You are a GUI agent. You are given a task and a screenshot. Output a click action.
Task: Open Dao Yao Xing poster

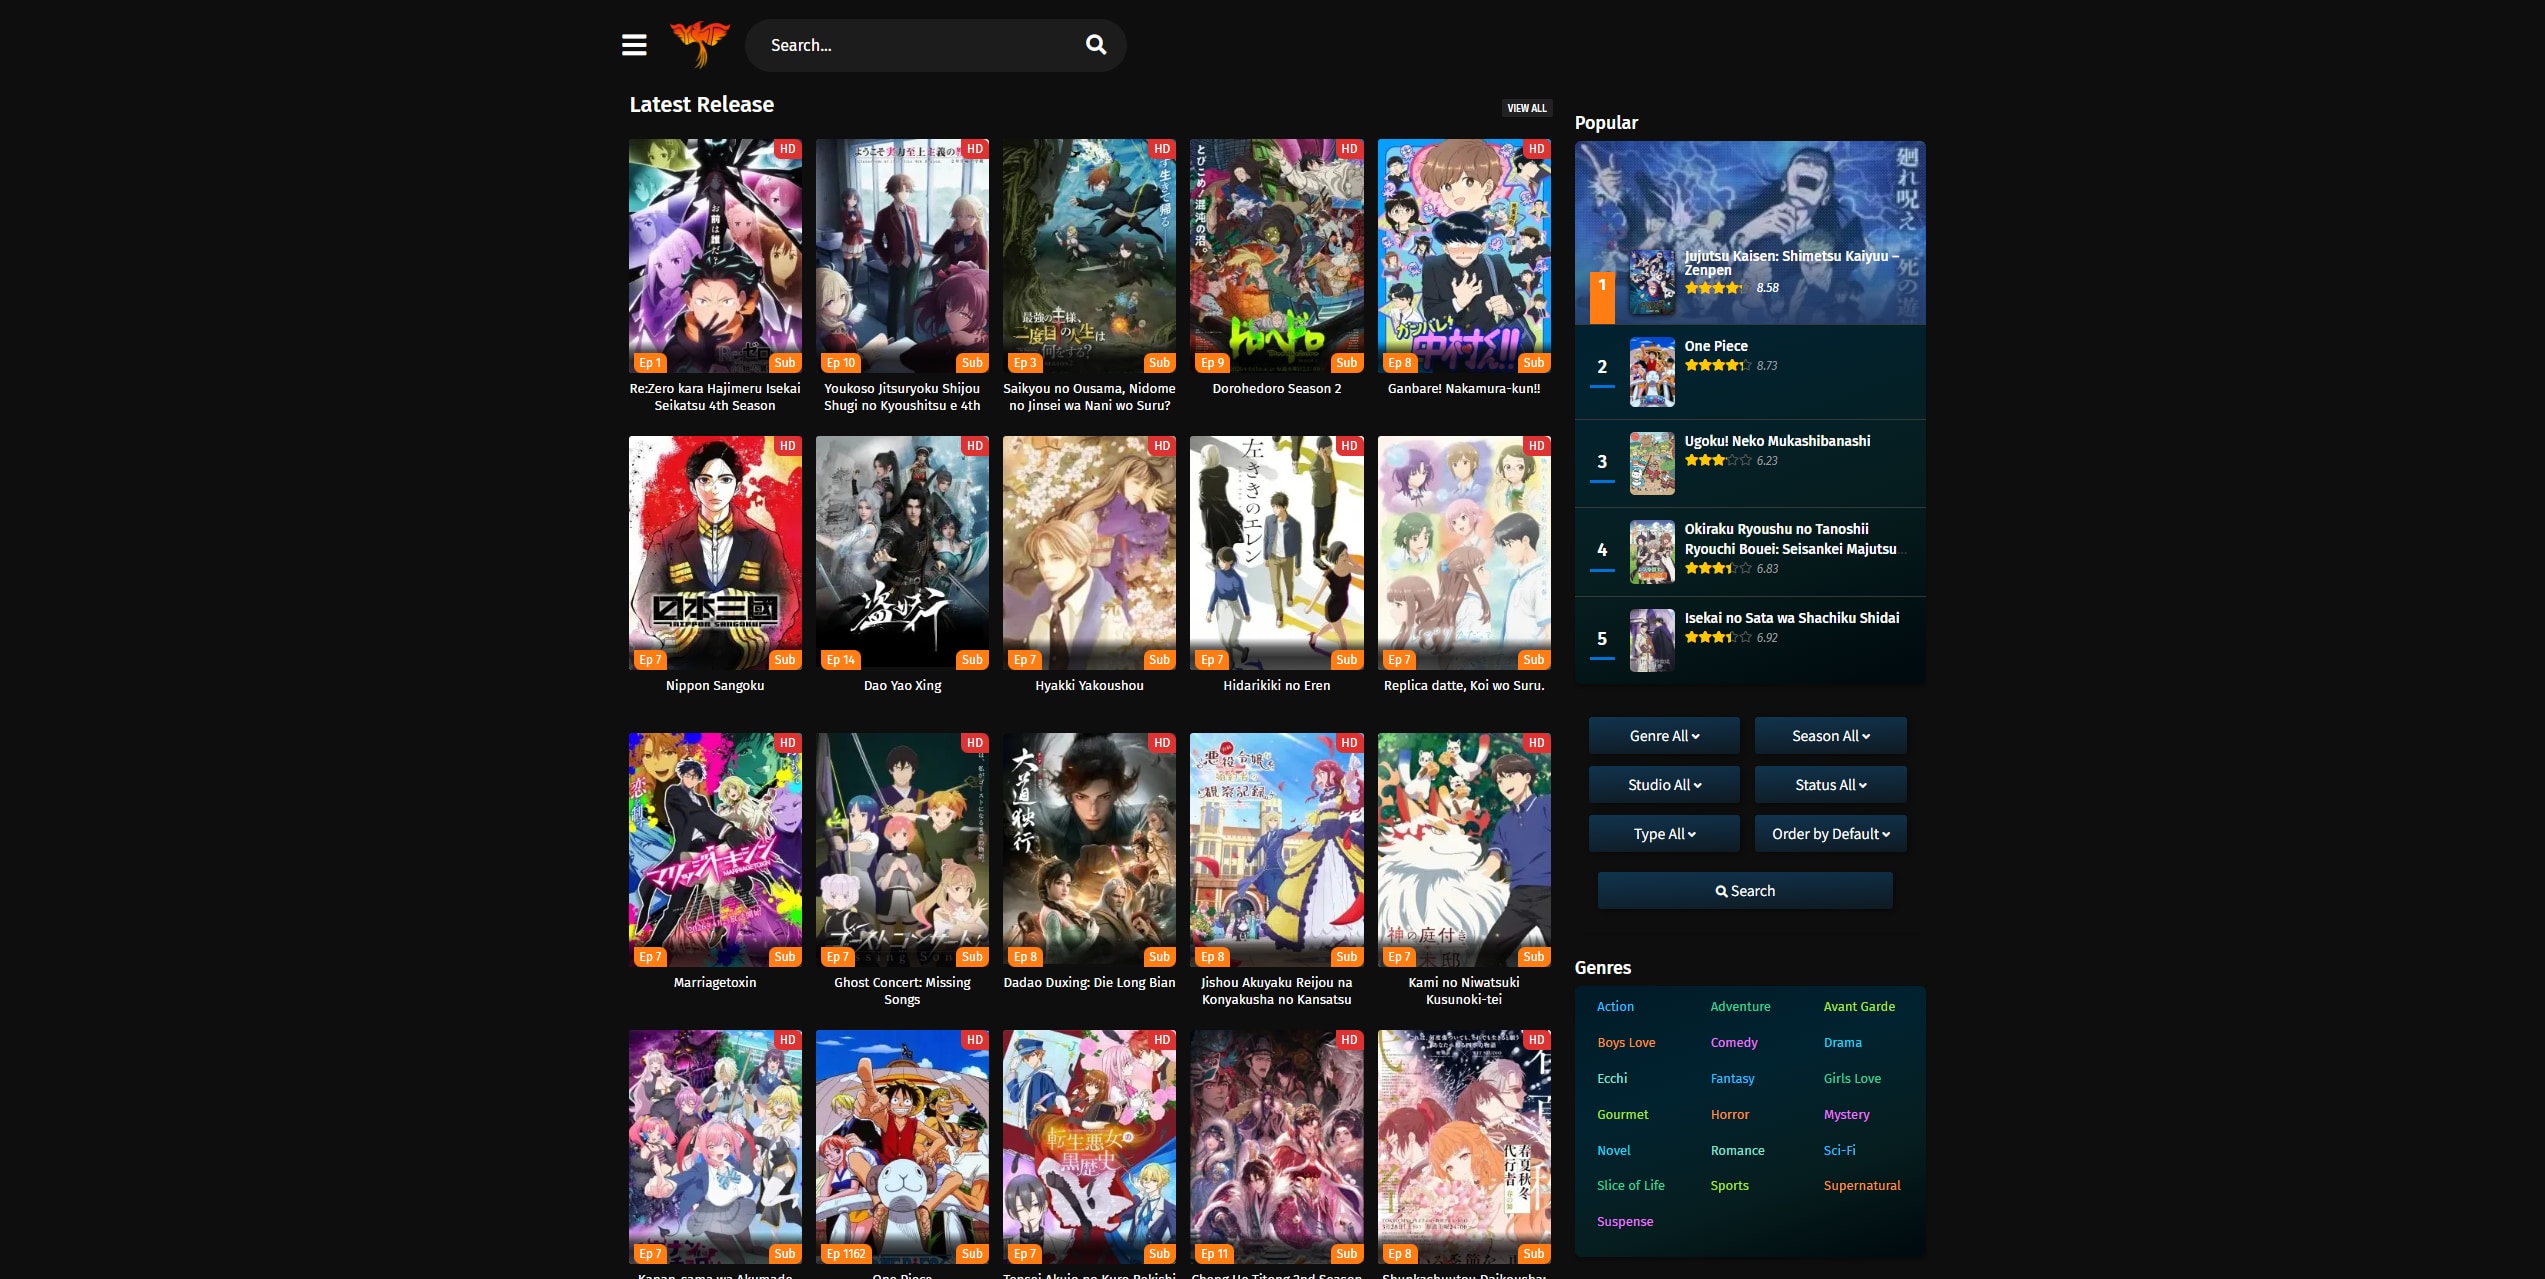tap(902, 553)
